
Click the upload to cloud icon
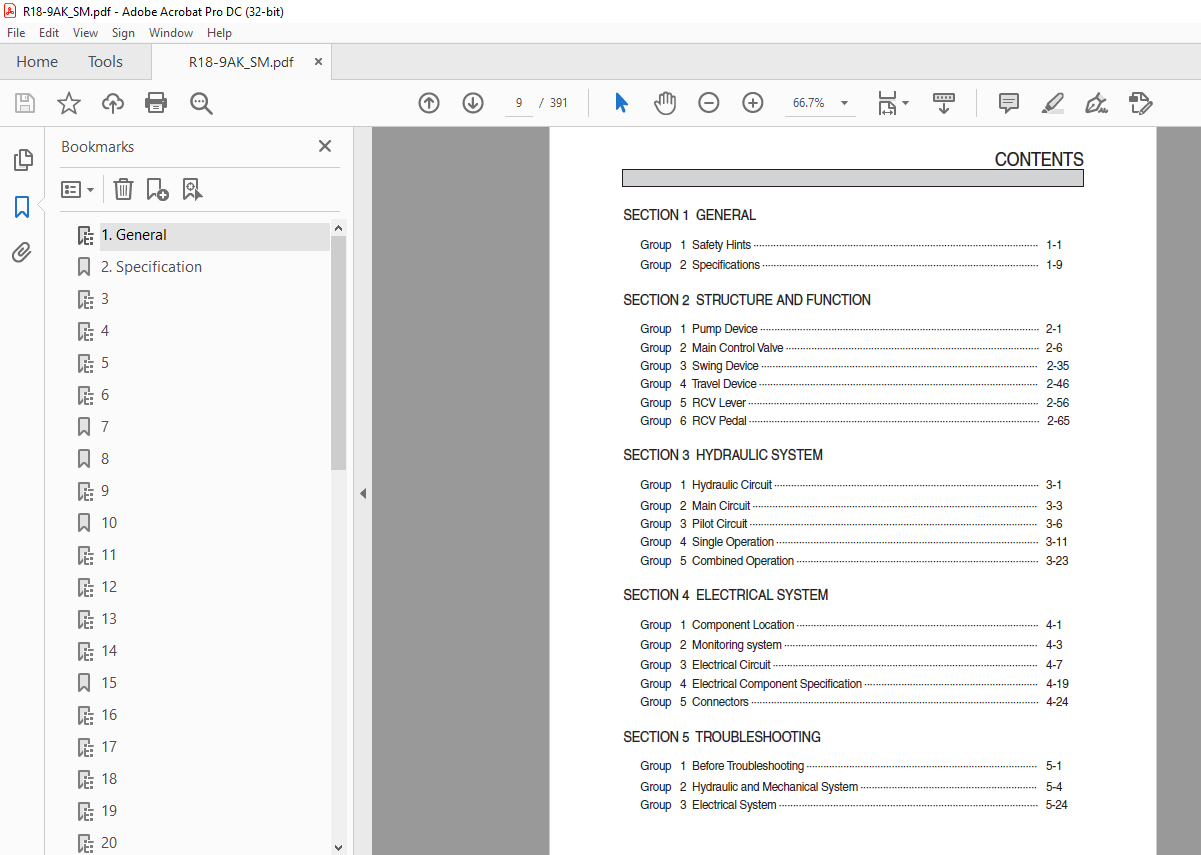(x=113, y=103)
